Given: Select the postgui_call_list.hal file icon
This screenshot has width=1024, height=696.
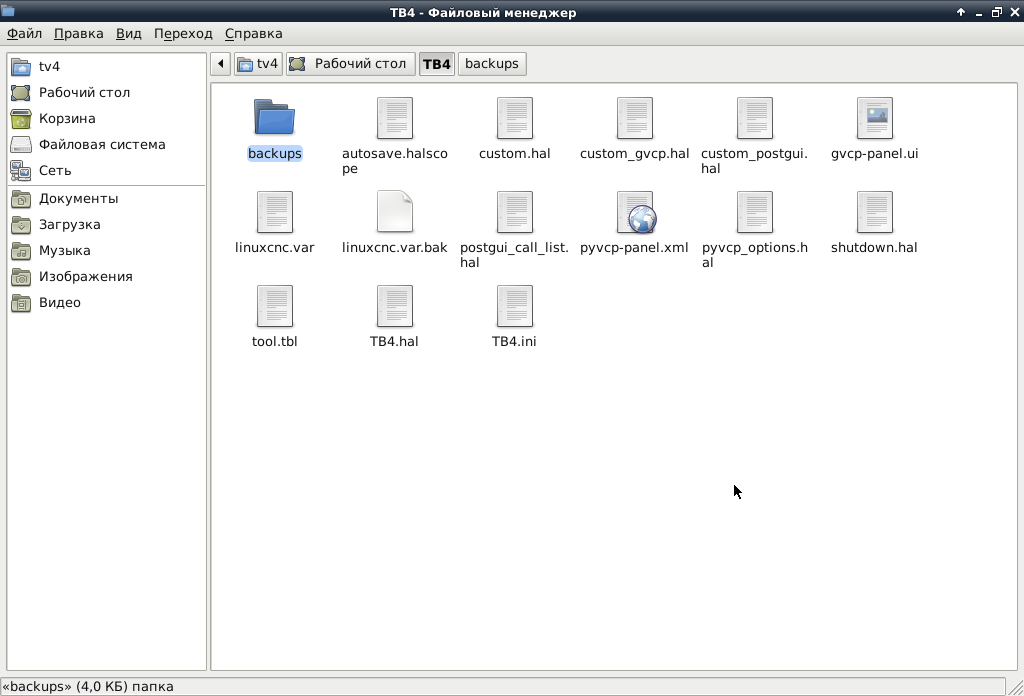Looking at the screenshot, I should click(515, 212).
